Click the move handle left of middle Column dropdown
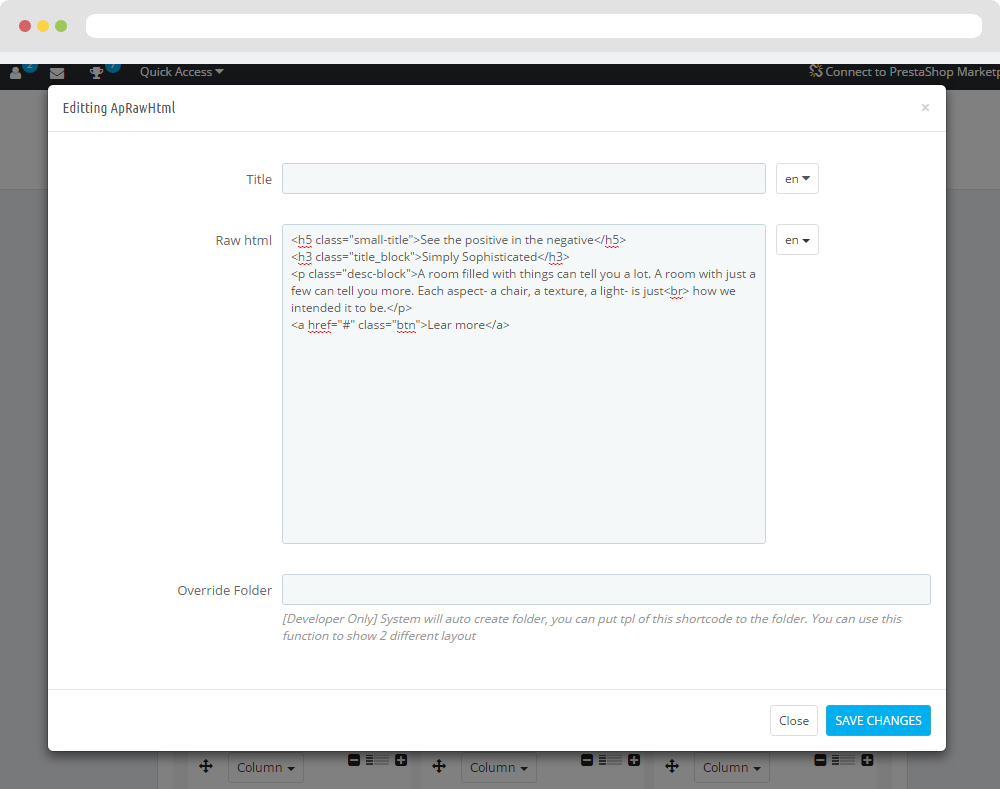 coord(439,766)
